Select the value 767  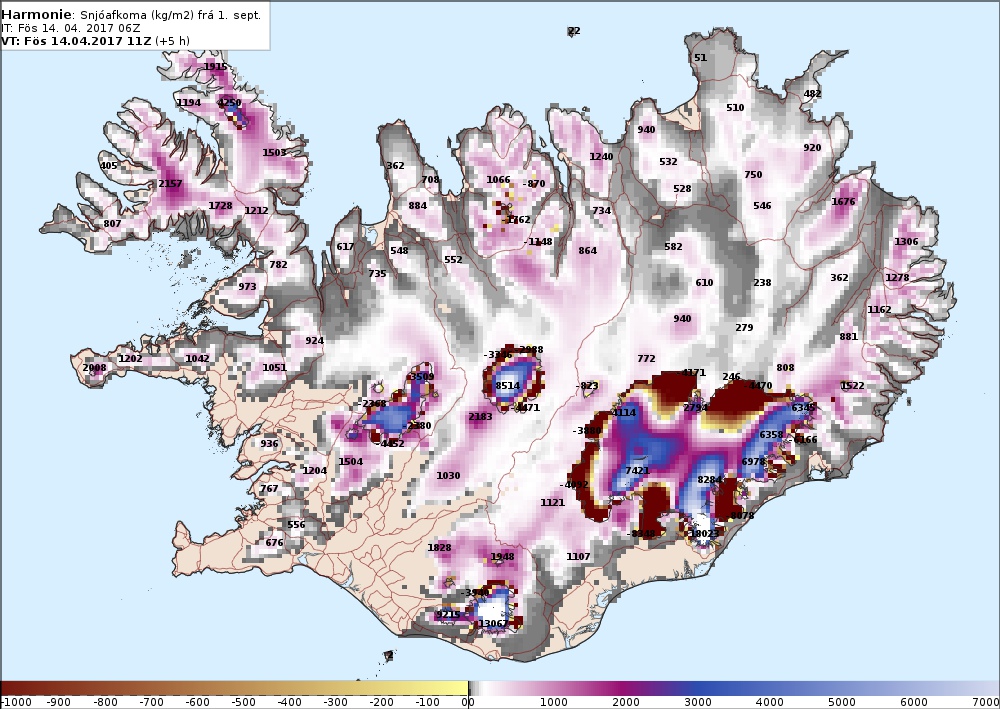tap(269, 488)
